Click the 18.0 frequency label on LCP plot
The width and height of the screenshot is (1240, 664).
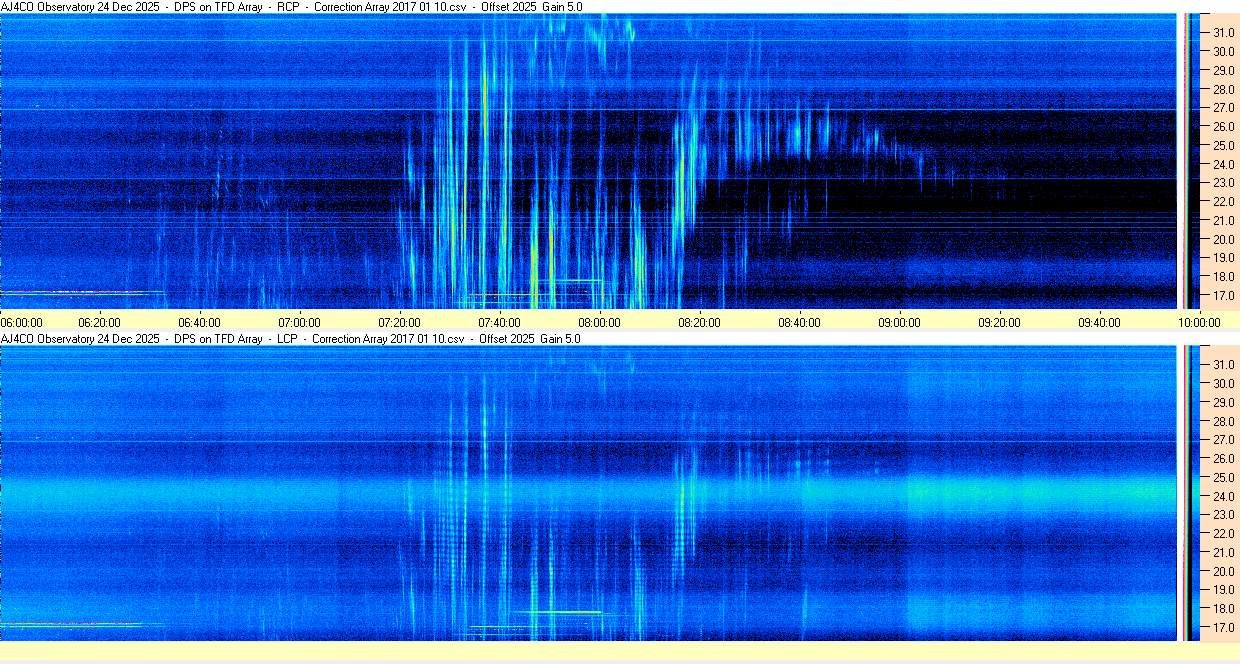point(1224,608)
